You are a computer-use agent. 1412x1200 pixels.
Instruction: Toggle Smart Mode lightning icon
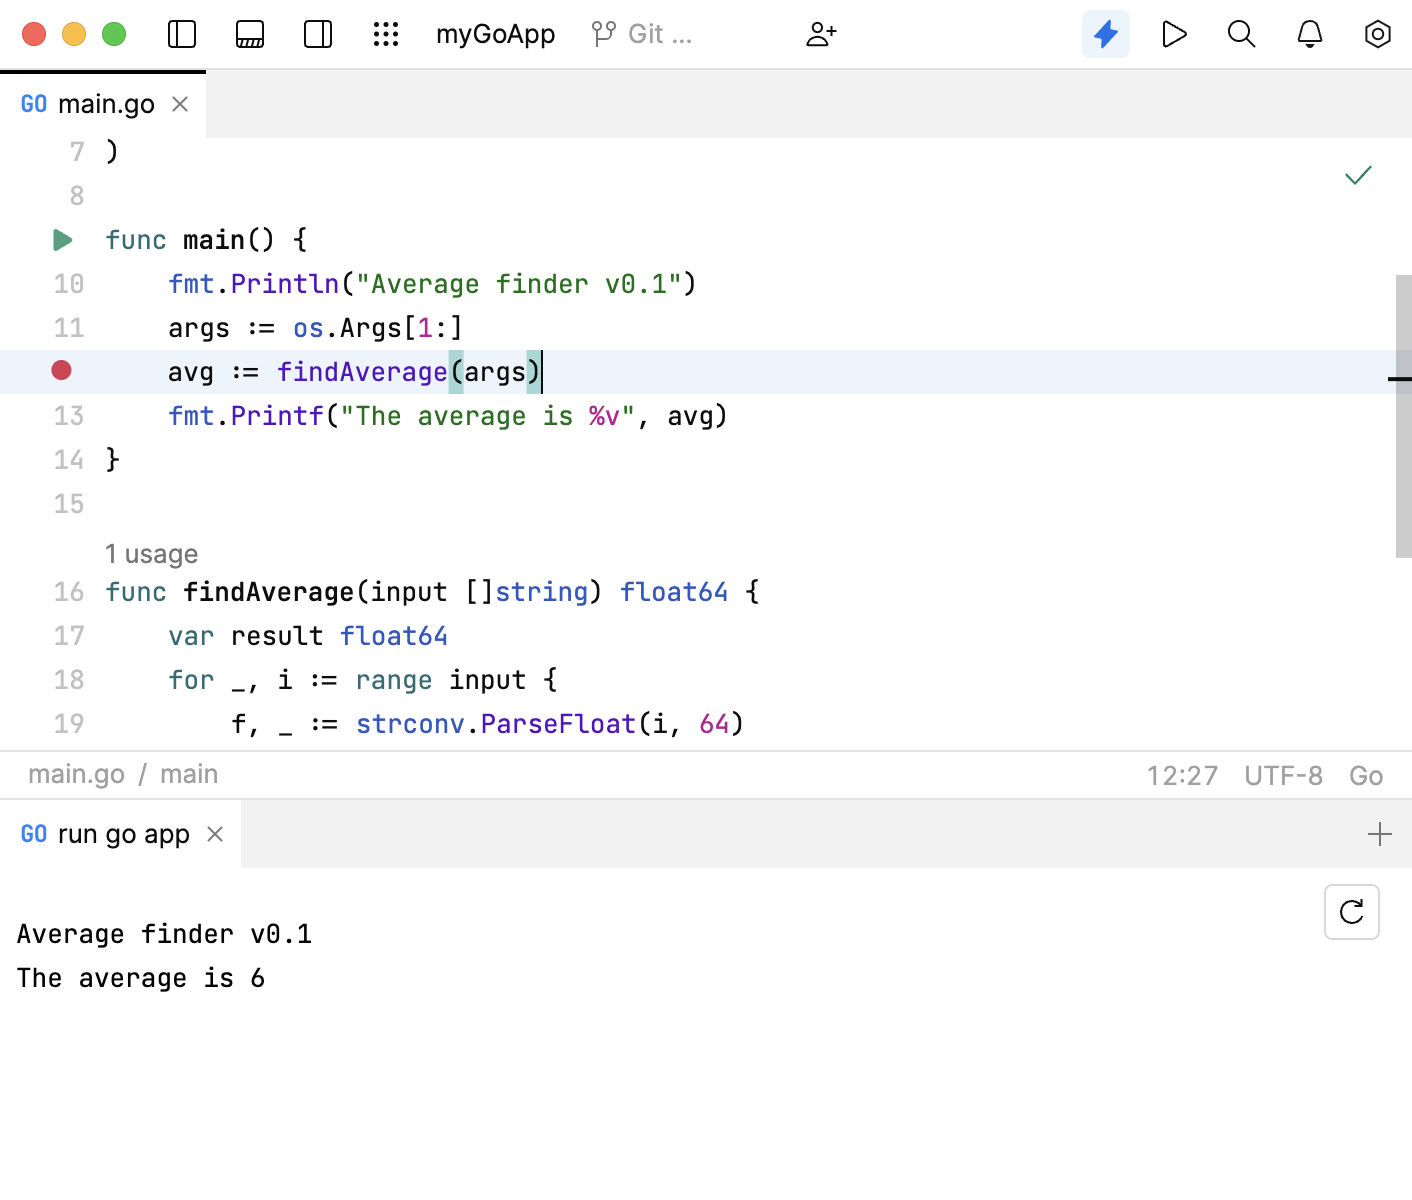click(x=1106, y=33)
